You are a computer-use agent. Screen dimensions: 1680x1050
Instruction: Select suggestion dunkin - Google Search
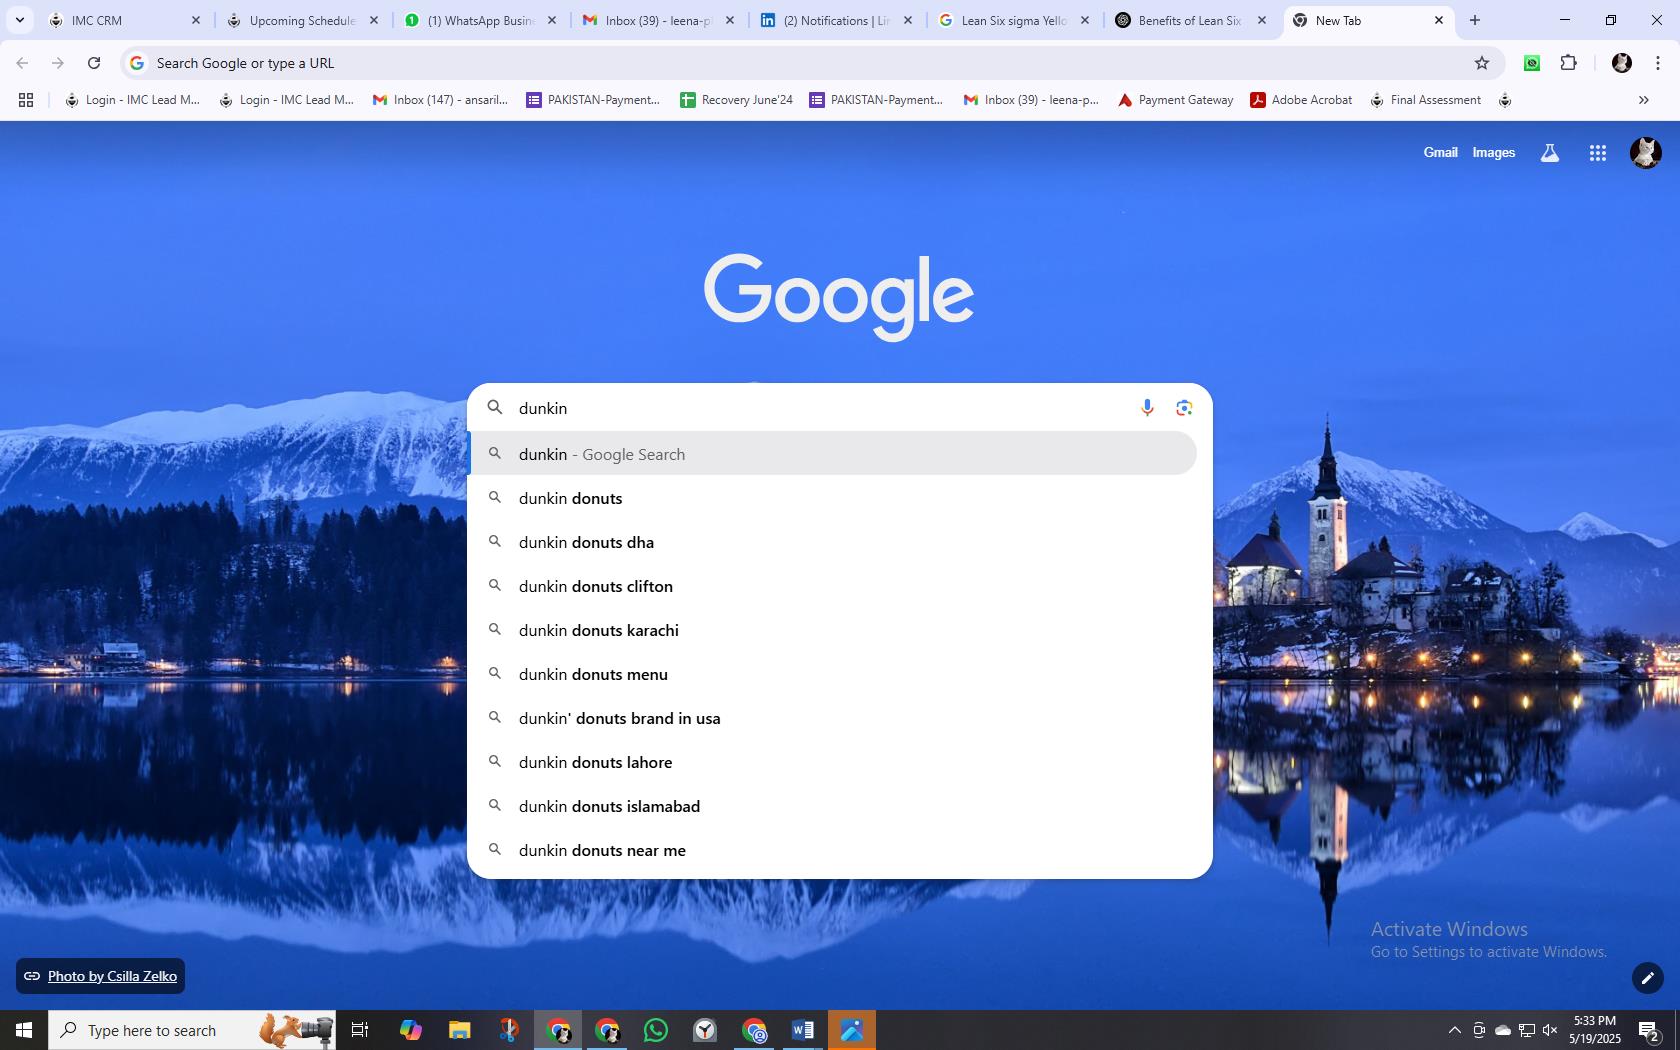(832, 454)
